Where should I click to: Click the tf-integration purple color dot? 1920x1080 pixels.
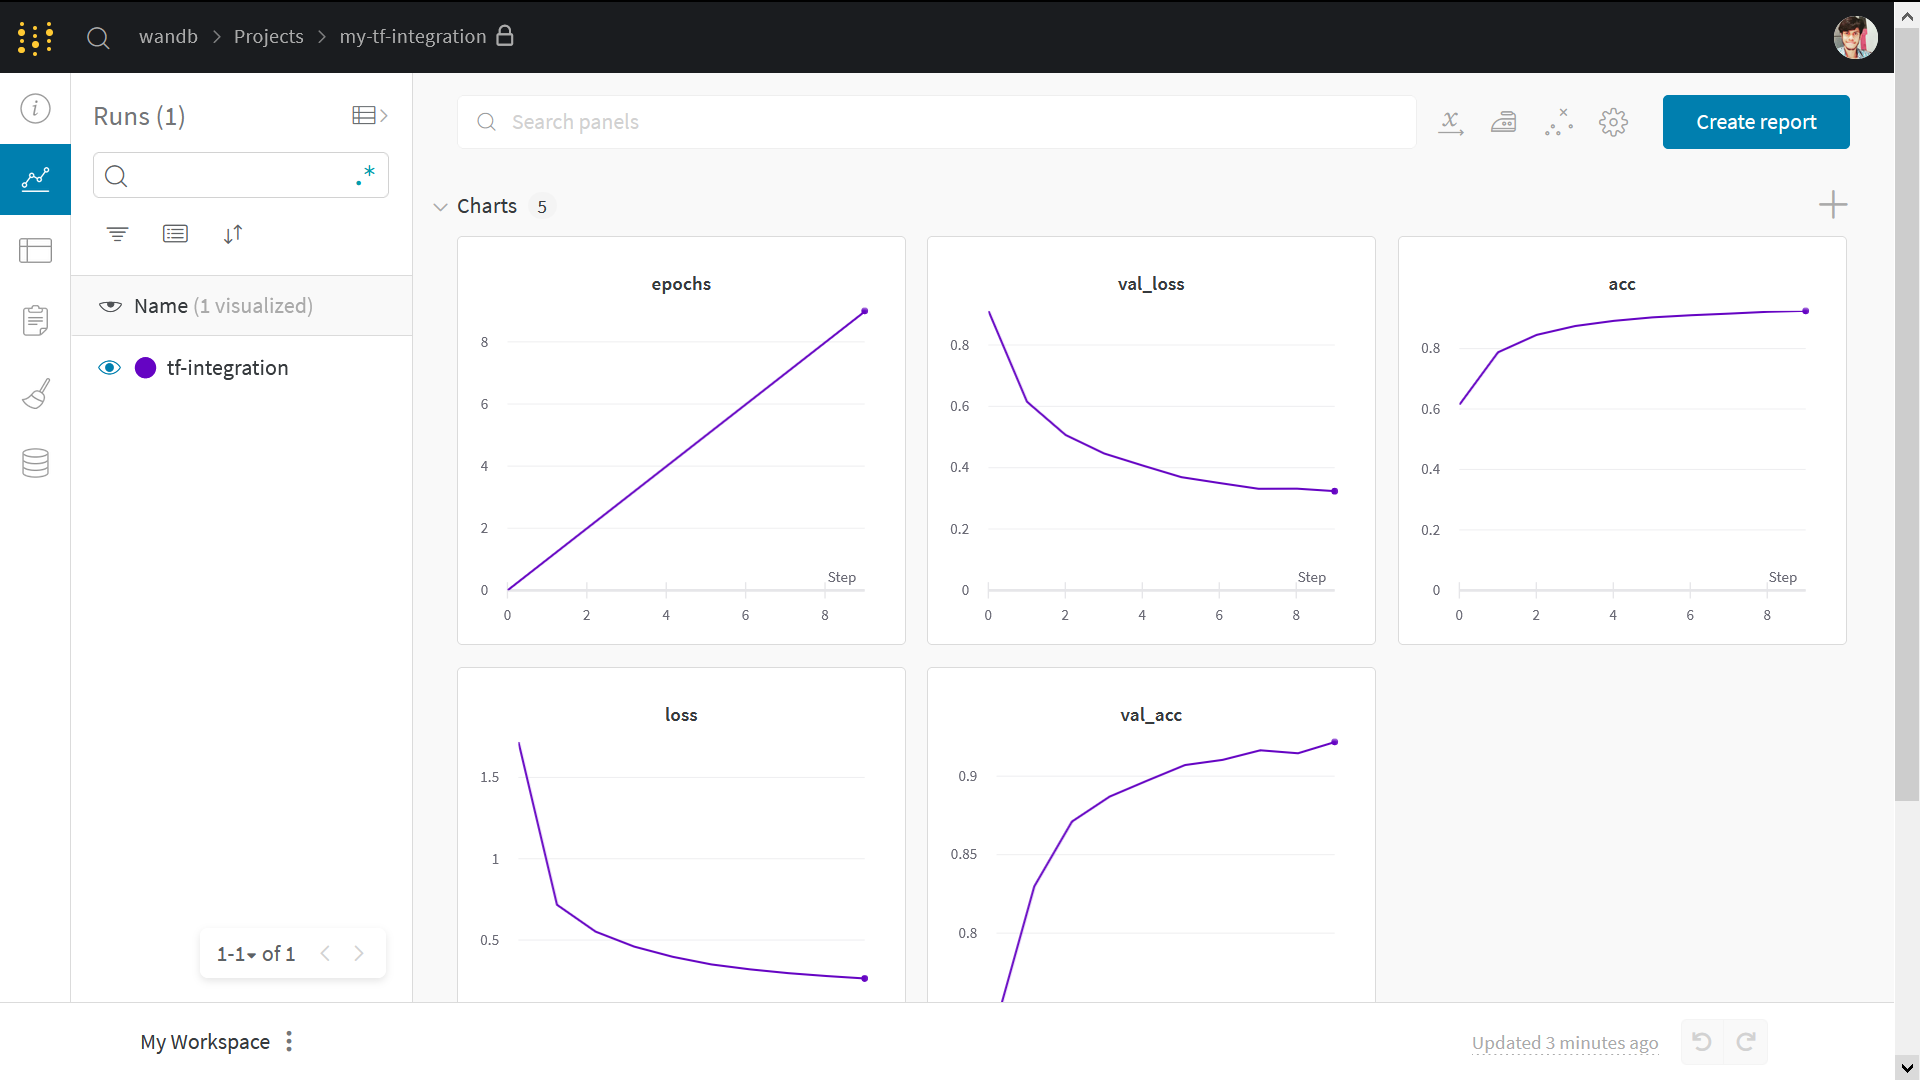(x=145, y=368)
